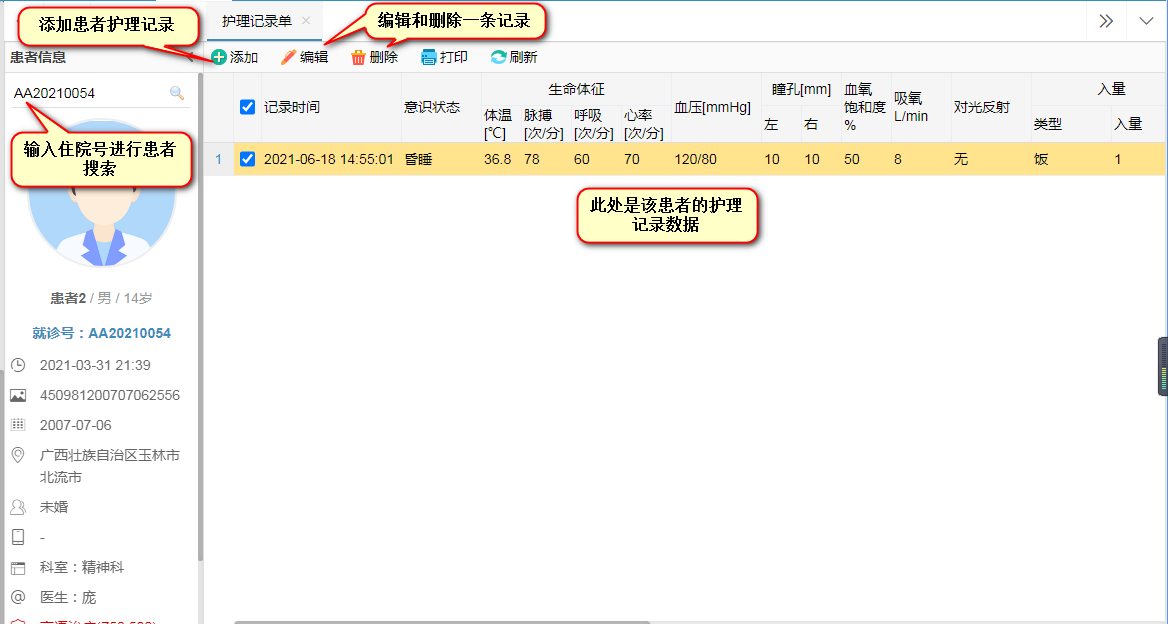The image size is (1168, 624).
Task: Uncheck the 2021-06-18 14:55:01 record checkbox
Action: pyautogui.click(x=248, y=159)
